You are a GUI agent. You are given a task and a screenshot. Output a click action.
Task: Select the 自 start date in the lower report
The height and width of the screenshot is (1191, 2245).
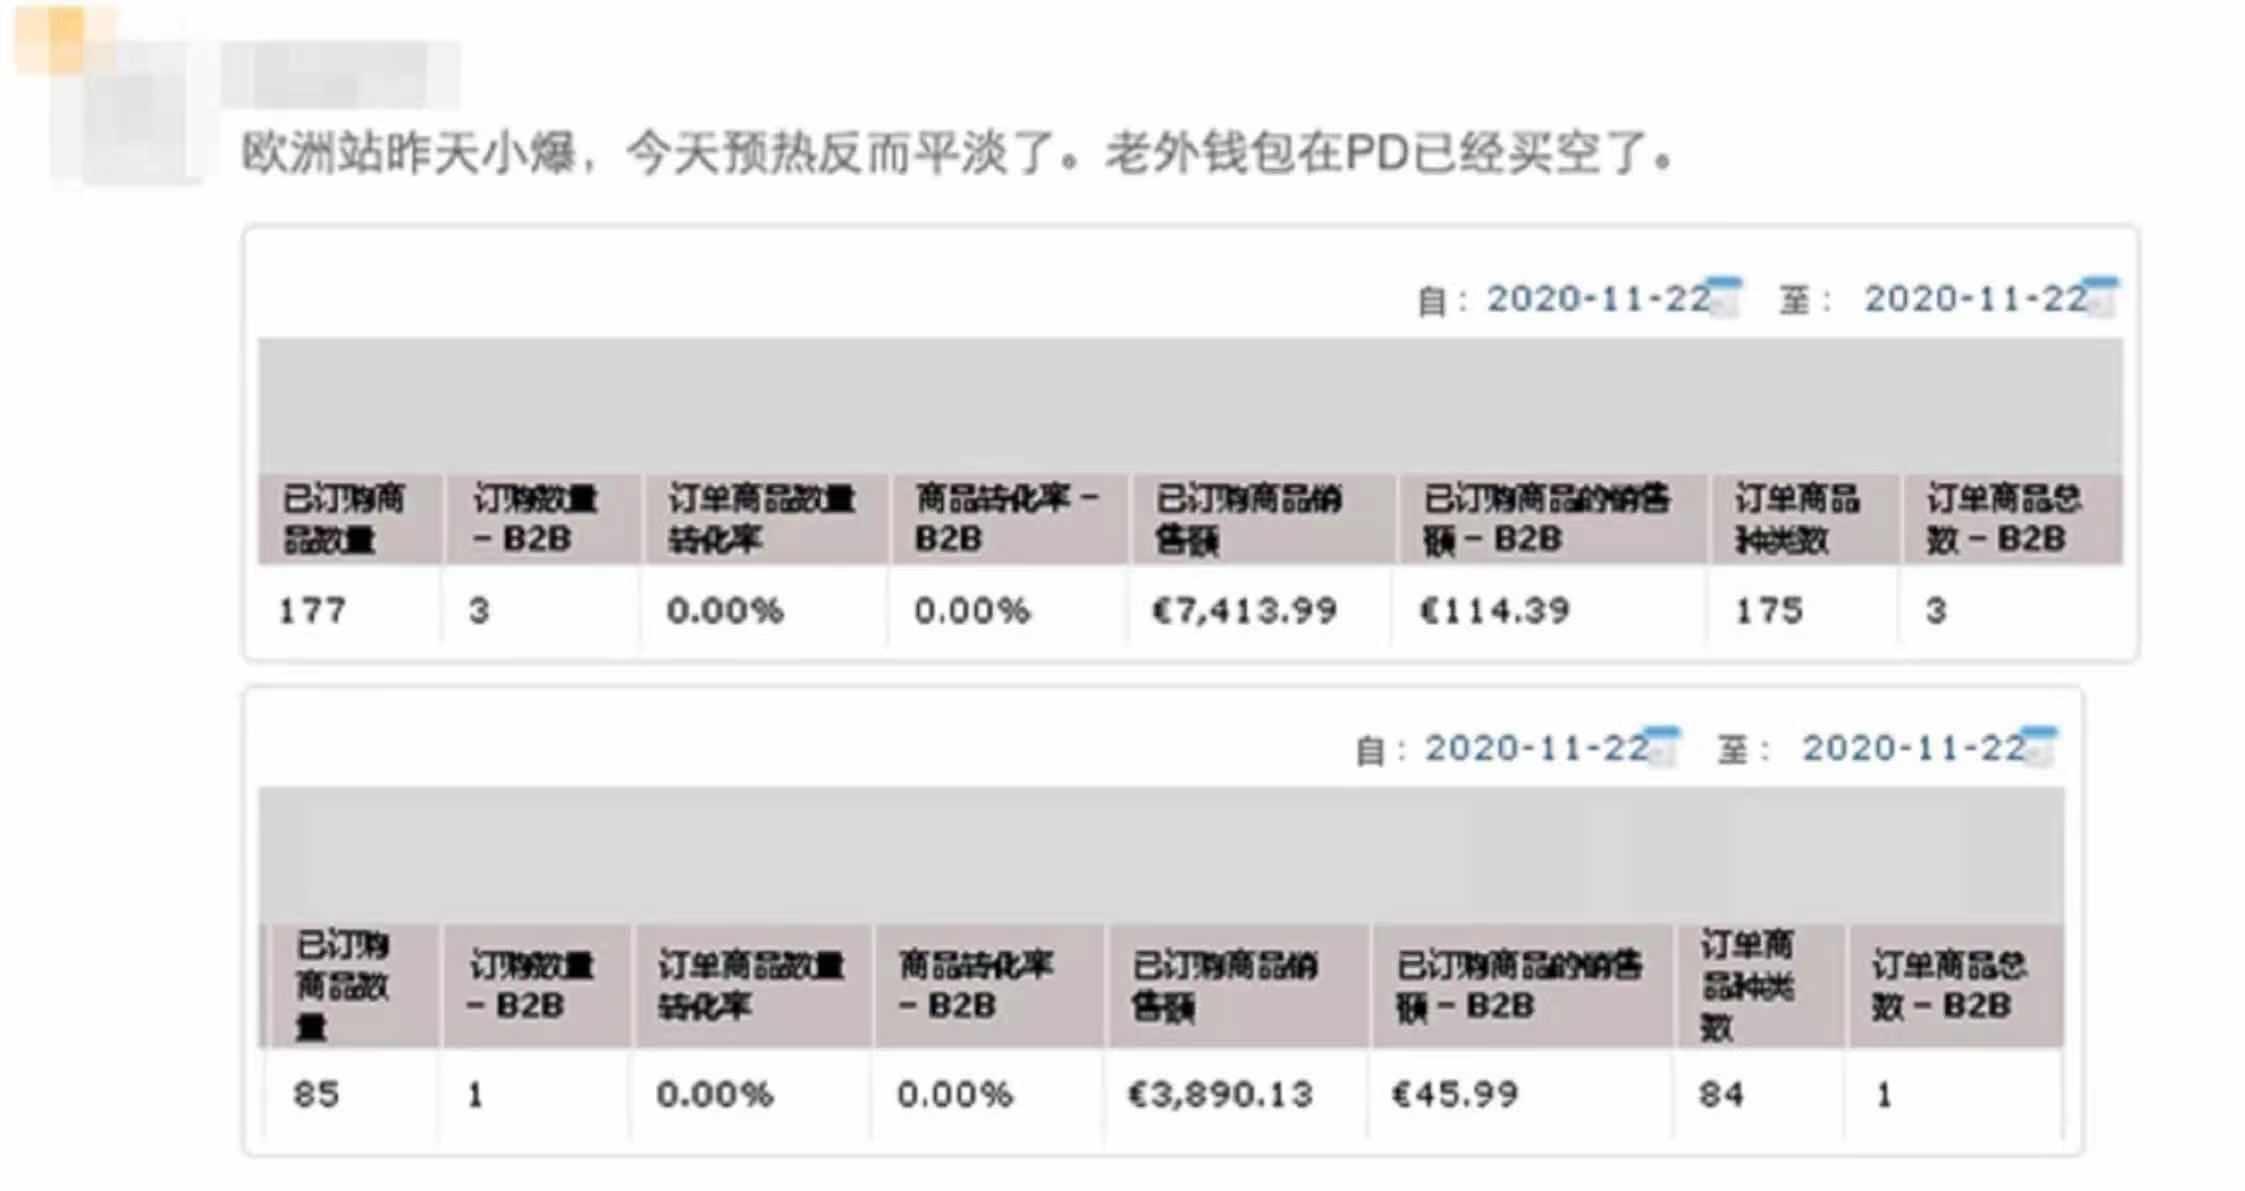[x=1536, y=748]
